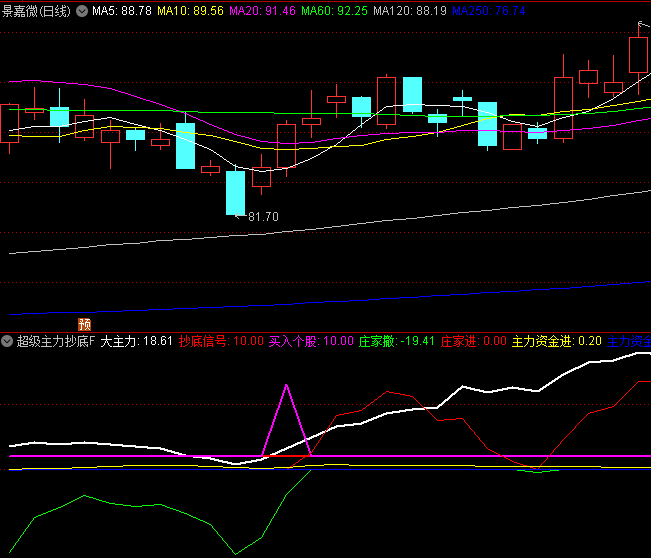651x558 pixels.
Task: Click the 超级主力抄底F indicator name
Action: pos(56,341)
